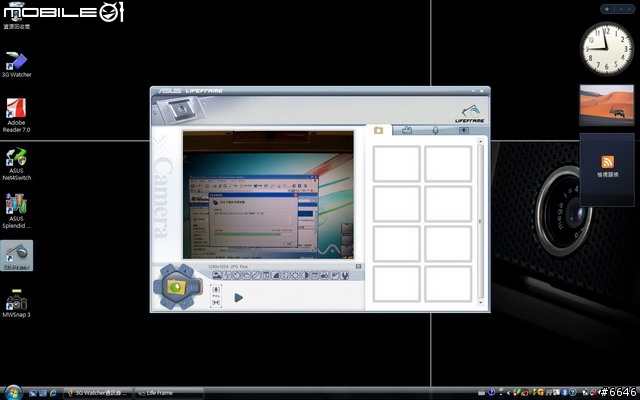This screenshot has height=400, width=640.
Task: Click the horizontal stretch icon below FULL
Action: (216, 302)
